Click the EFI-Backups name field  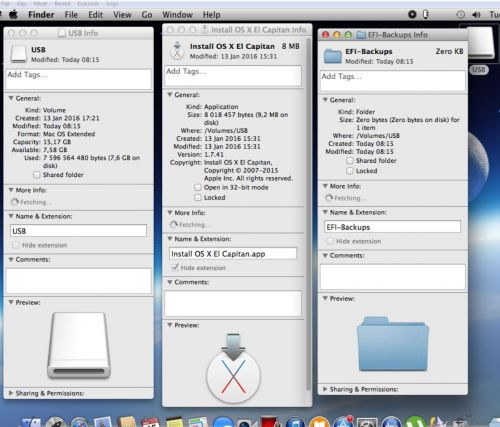392,227
